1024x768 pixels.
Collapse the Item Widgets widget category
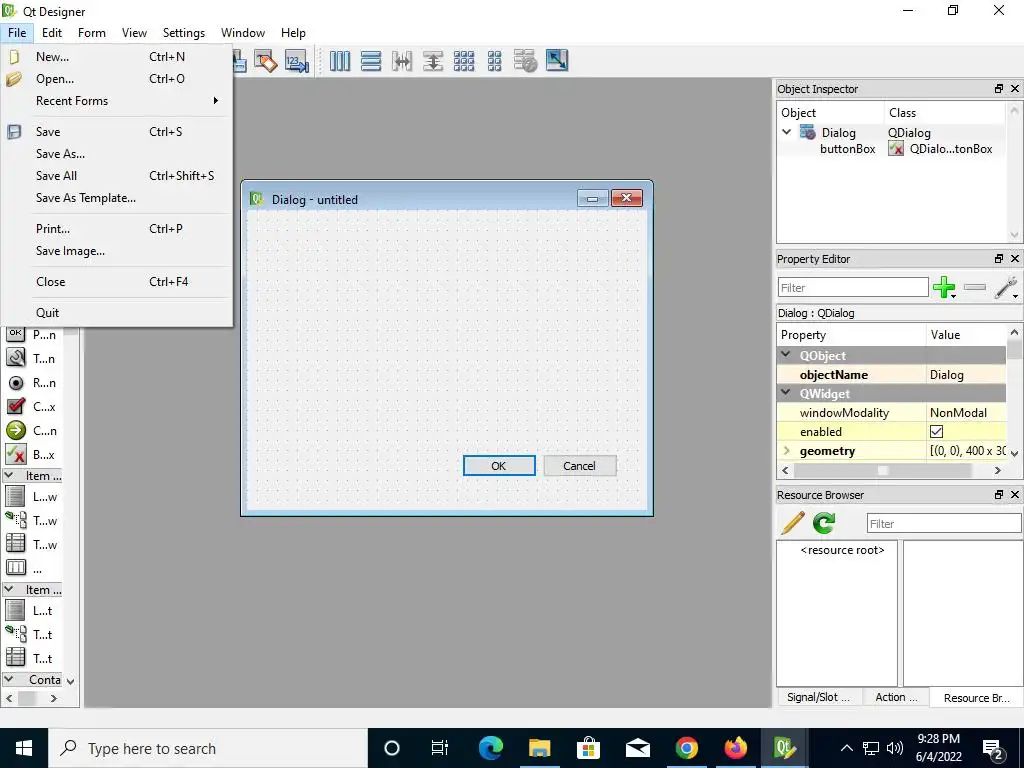8,589
